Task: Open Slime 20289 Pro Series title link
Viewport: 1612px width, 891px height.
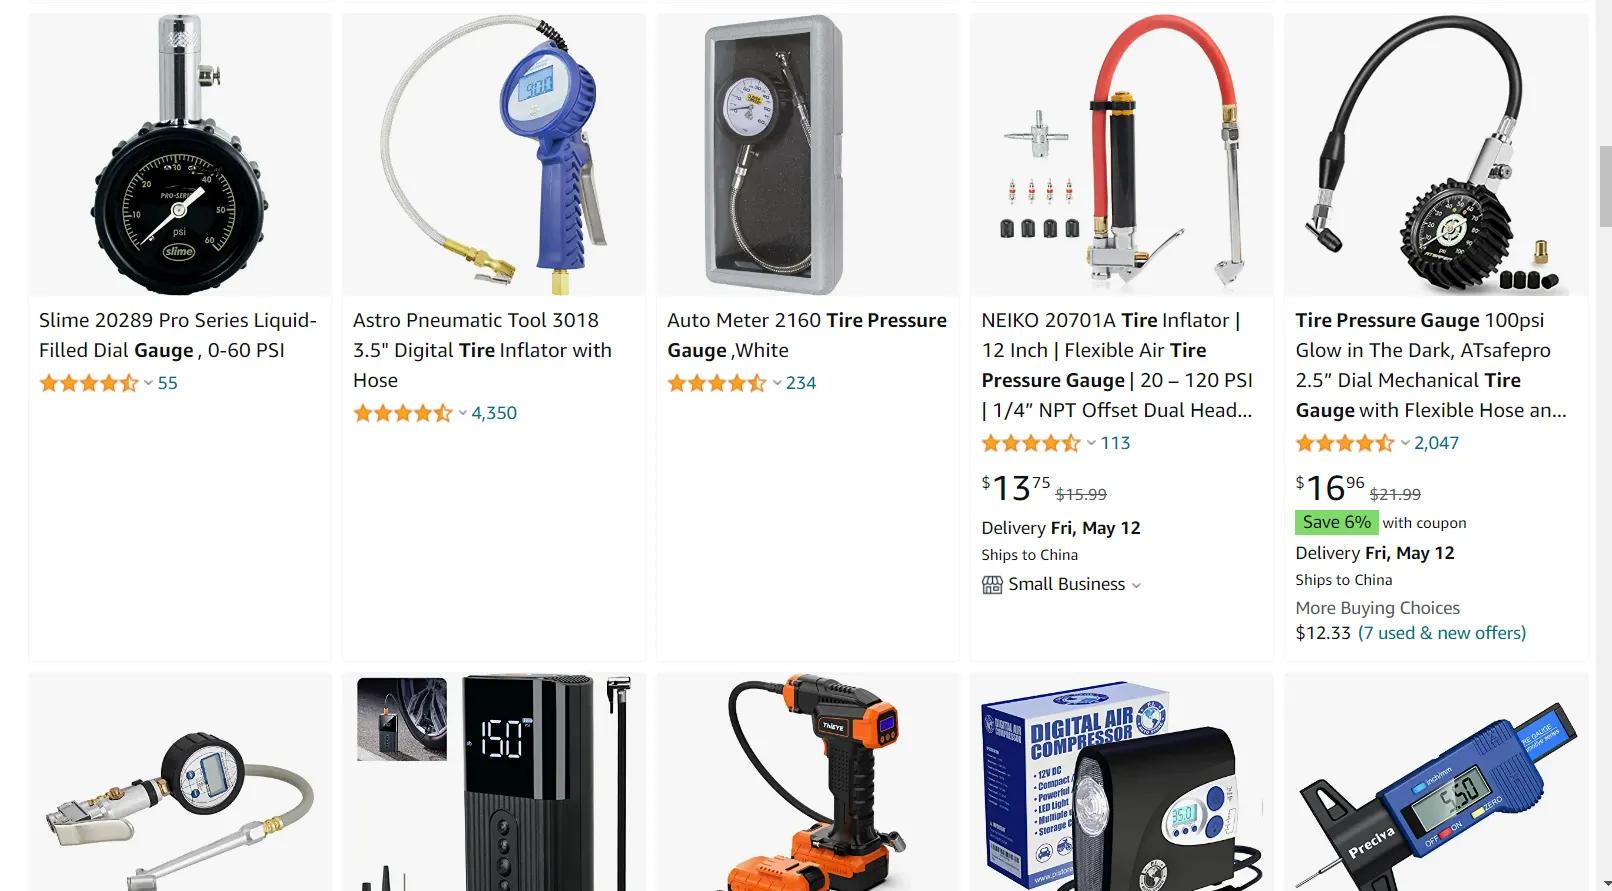Action: tap(178, 335)
